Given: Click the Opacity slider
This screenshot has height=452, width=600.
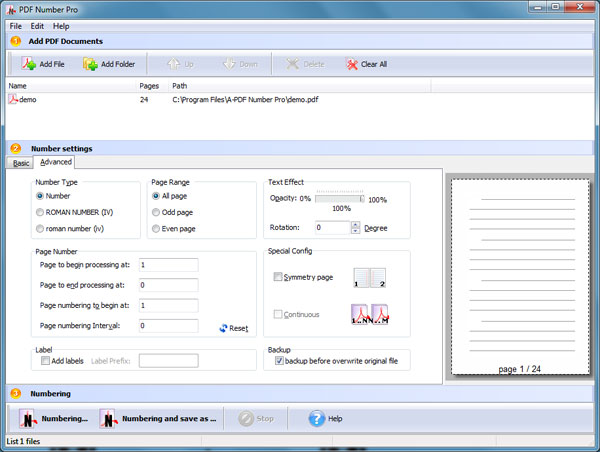Looking at the screenshot, I should pyautogui.click(x=340, y=198).
